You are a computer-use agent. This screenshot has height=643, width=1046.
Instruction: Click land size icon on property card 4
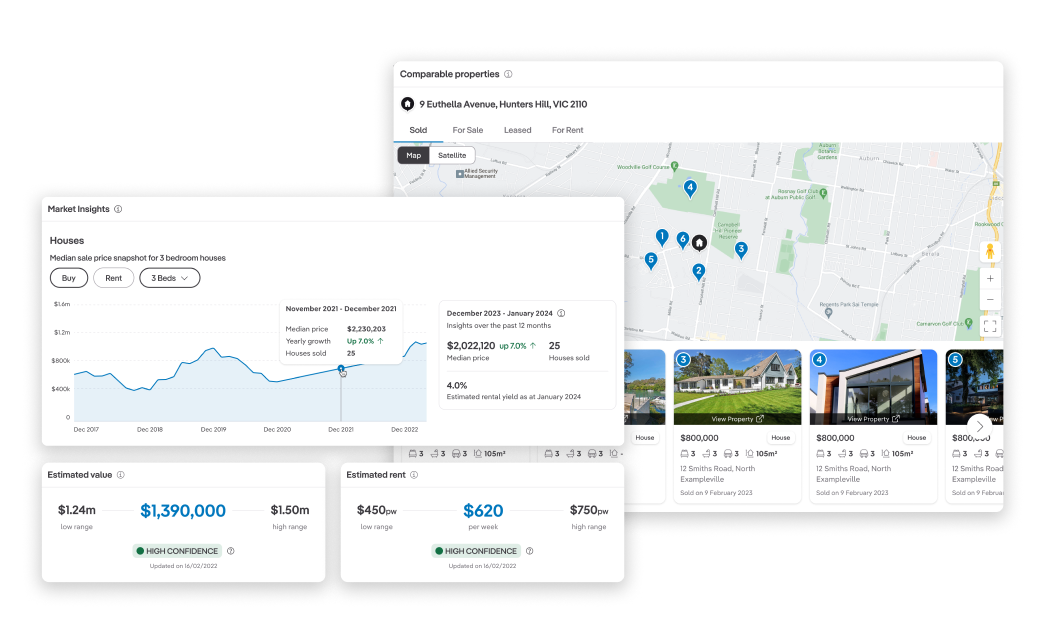click(885, 454)
